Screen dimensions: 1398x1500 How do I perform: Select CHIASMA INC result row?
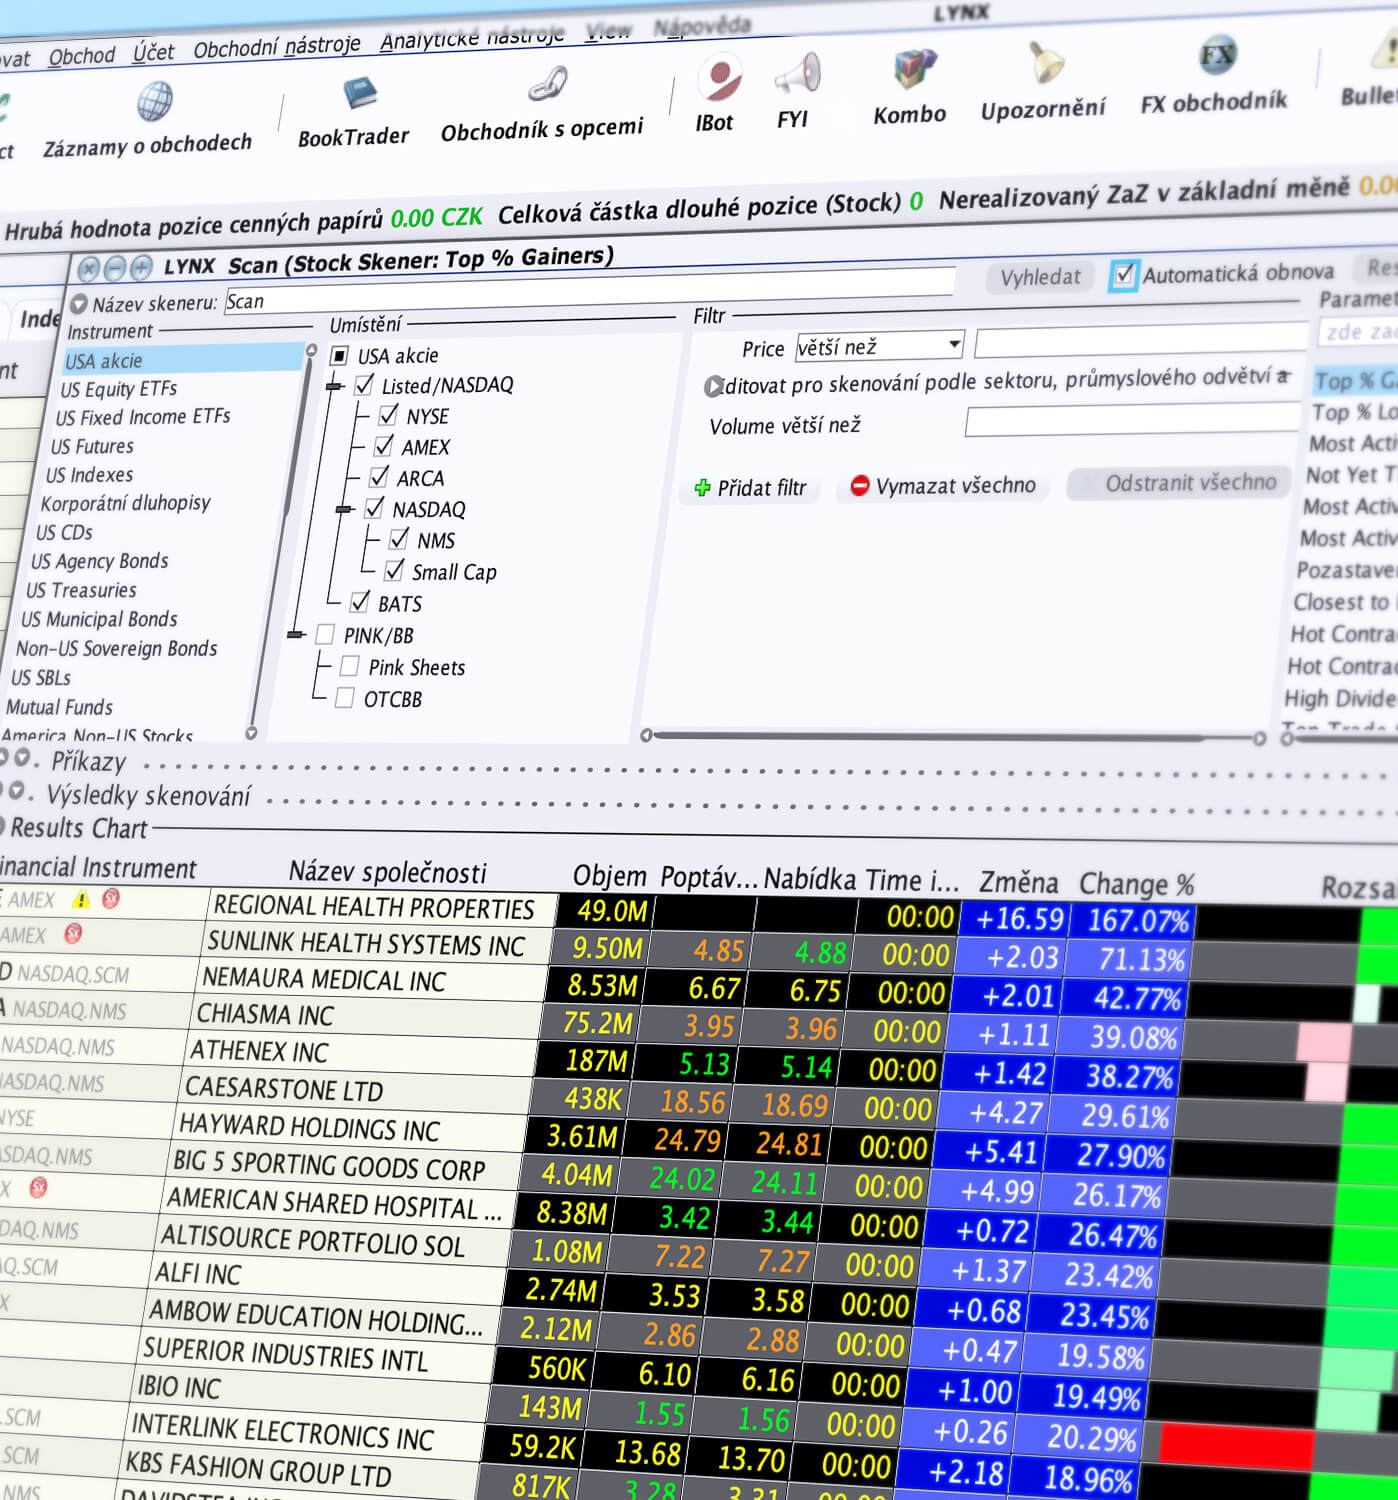coord(266,1014)
